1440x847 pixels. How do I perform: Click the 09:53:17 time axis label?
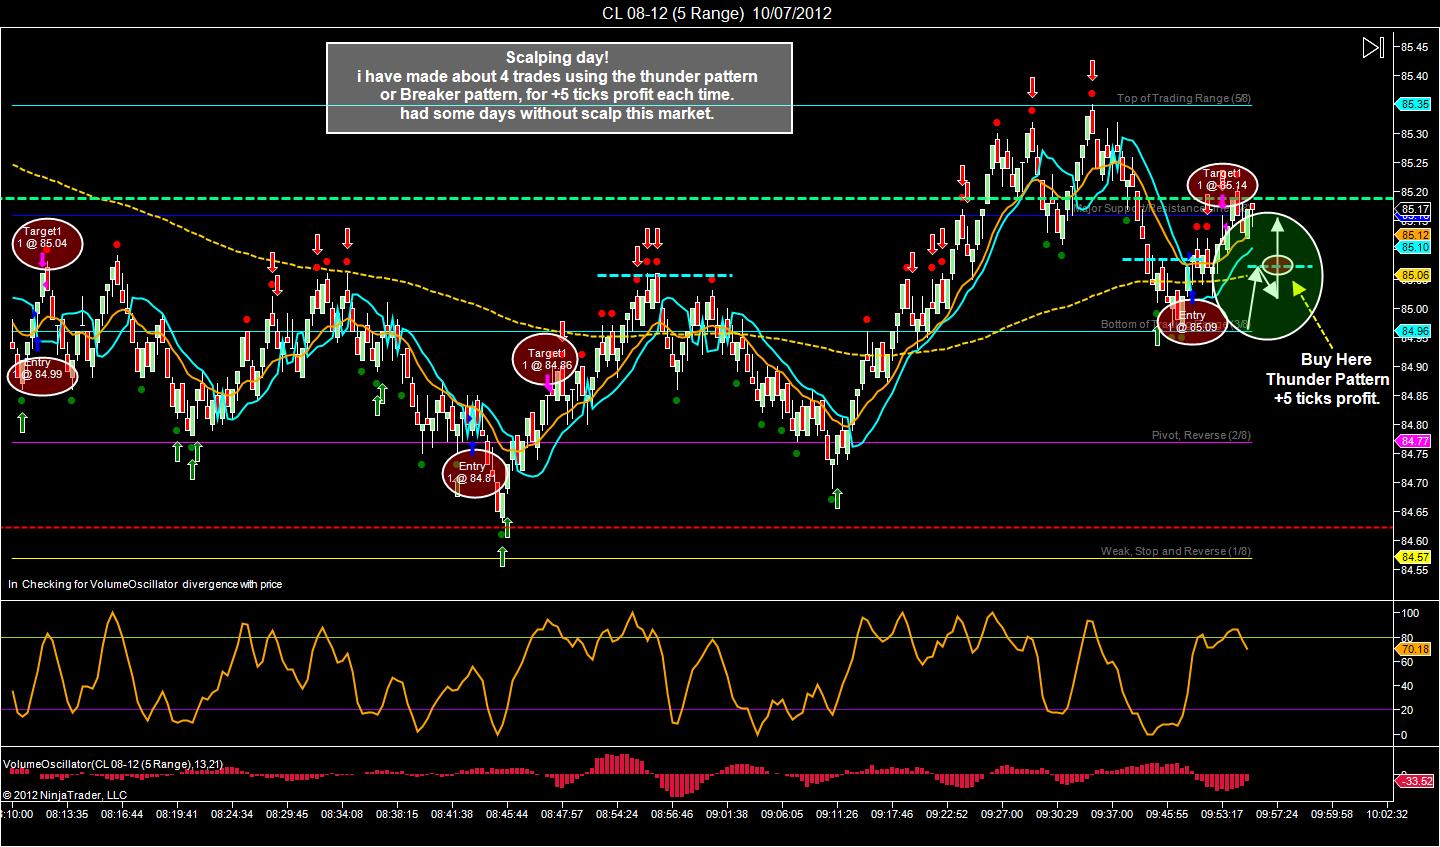1222,814
